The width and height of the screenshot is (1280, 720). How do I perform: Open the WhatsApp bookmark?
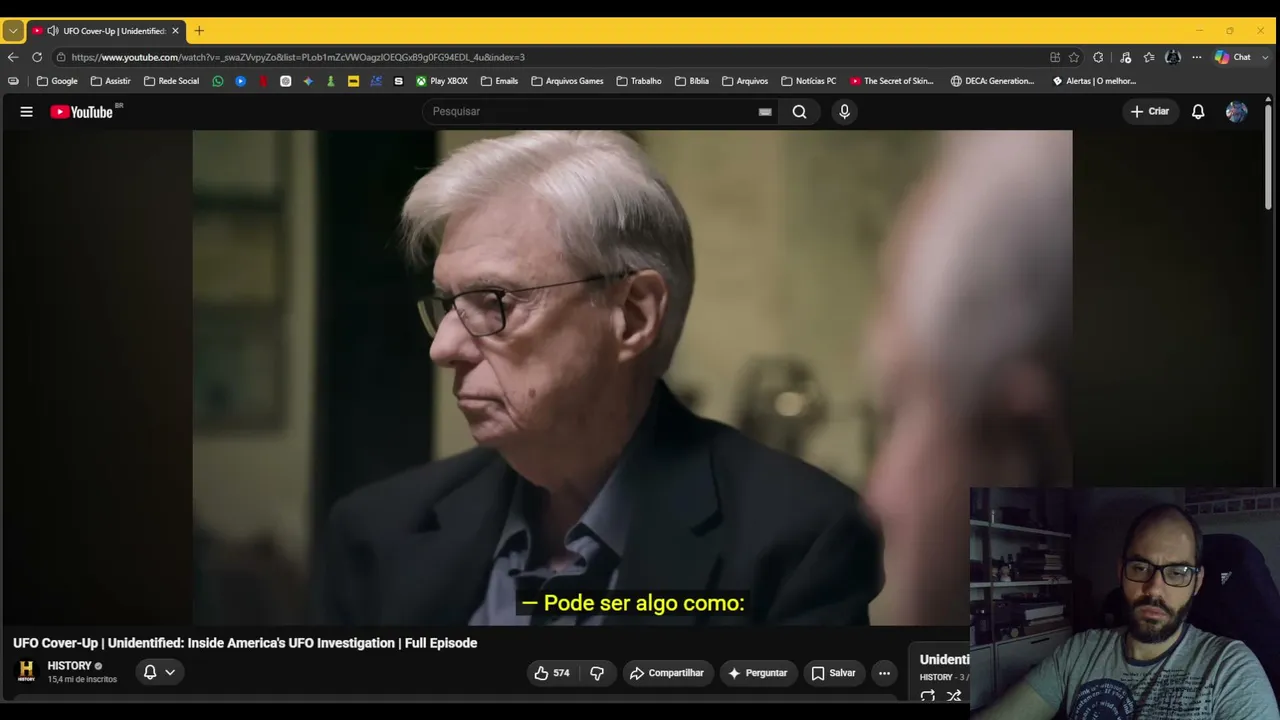coord(218,81)
